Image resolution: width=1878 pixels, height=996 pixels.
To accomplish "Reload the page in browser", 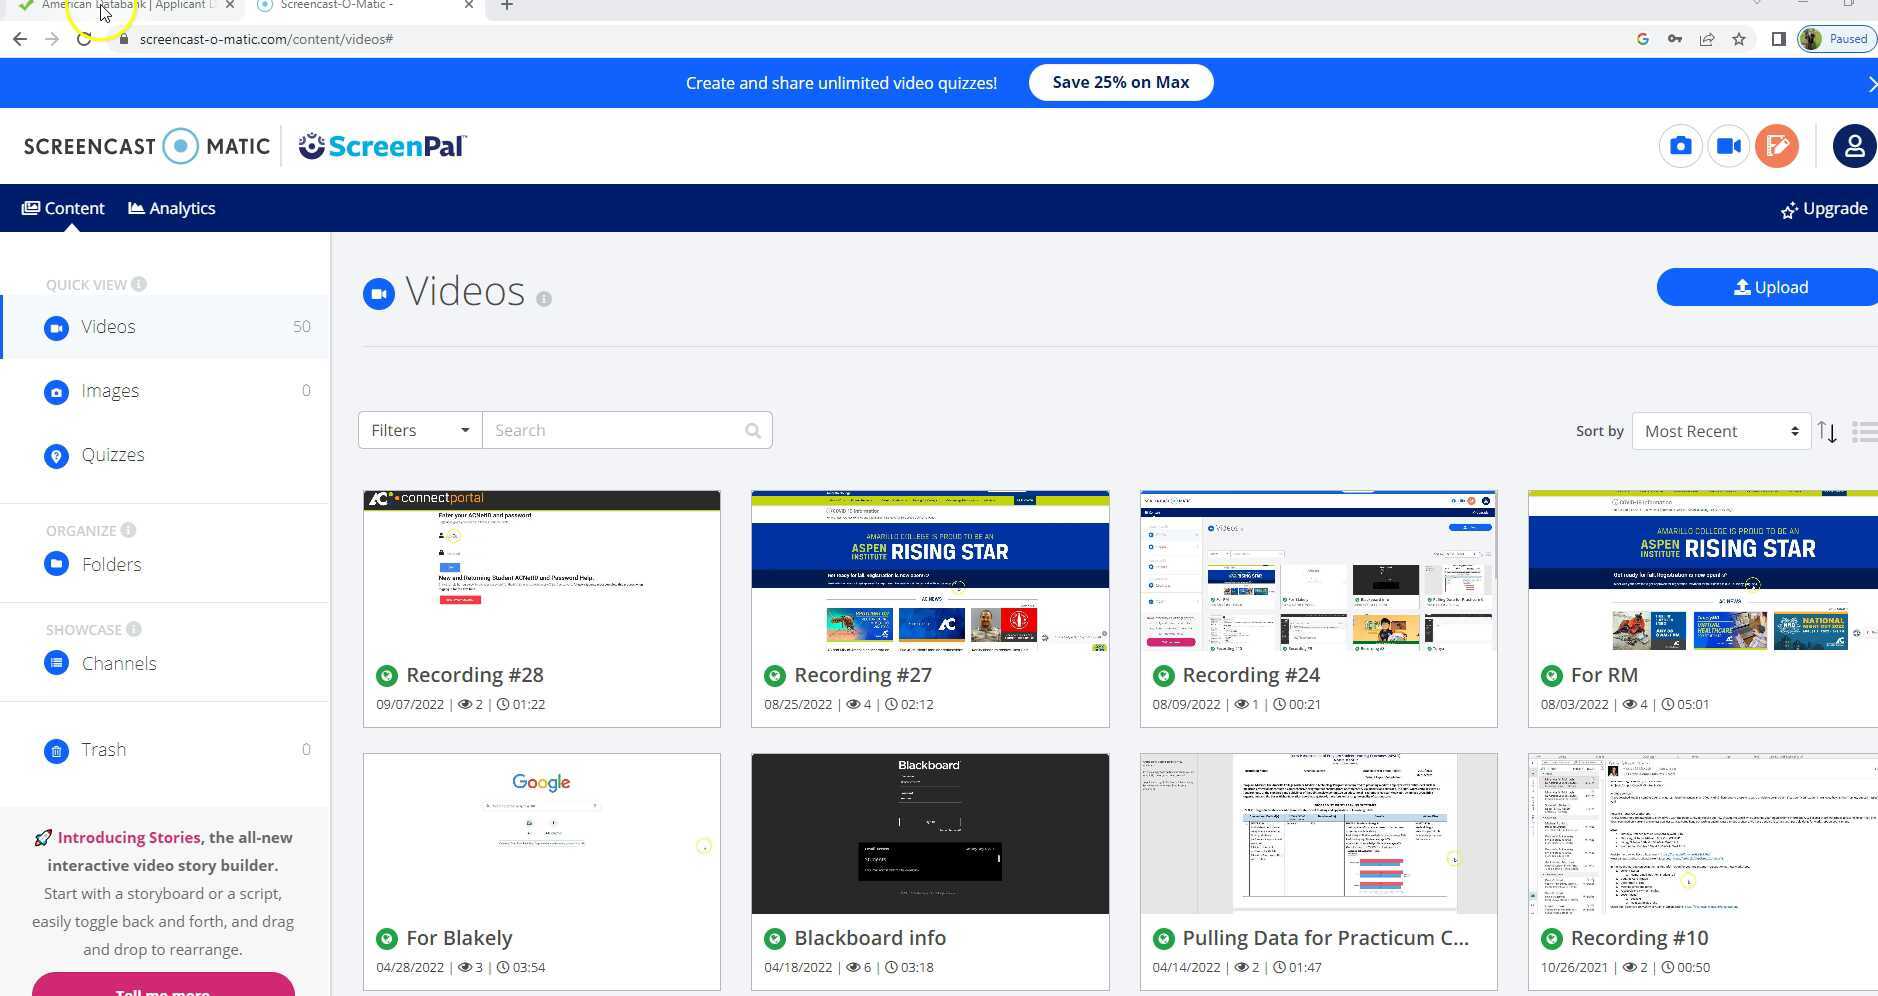I will (x=84, y=39).
